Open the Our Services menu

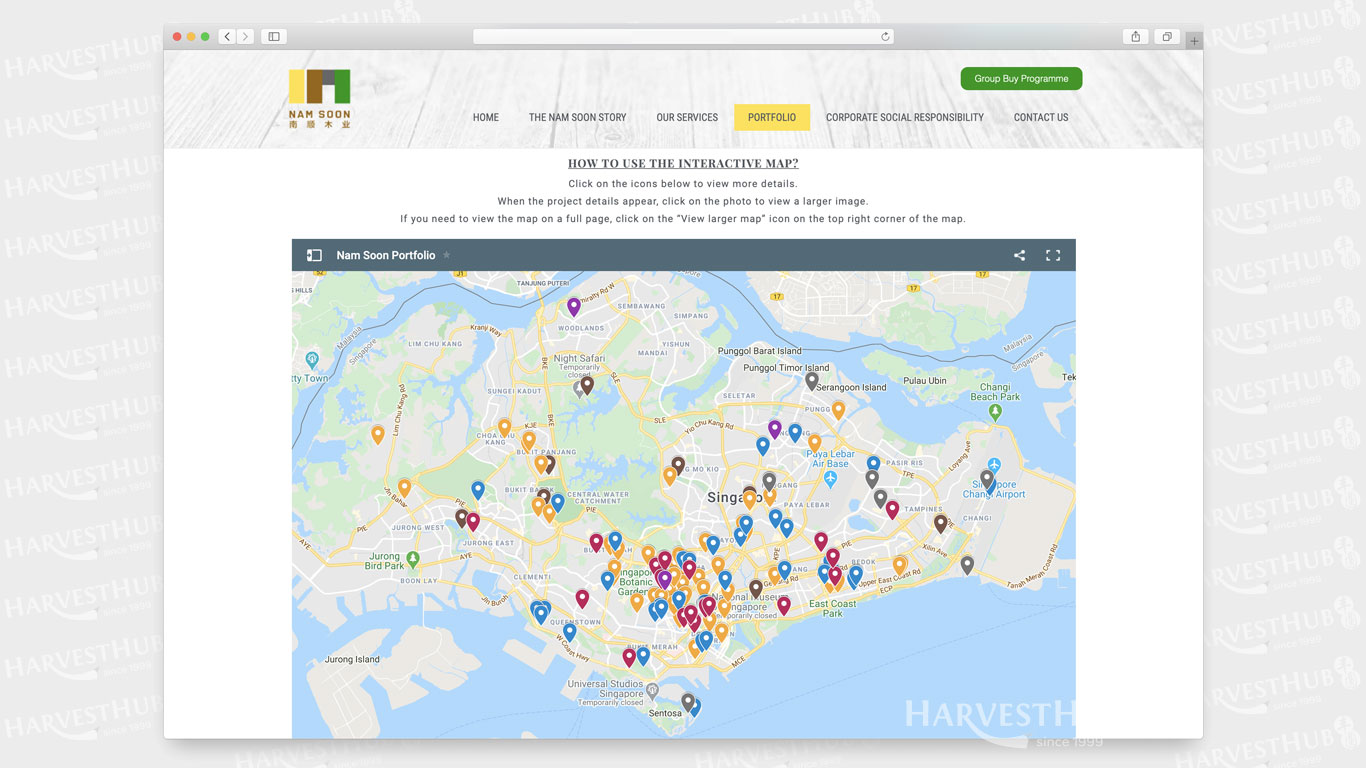click(687, 117)
